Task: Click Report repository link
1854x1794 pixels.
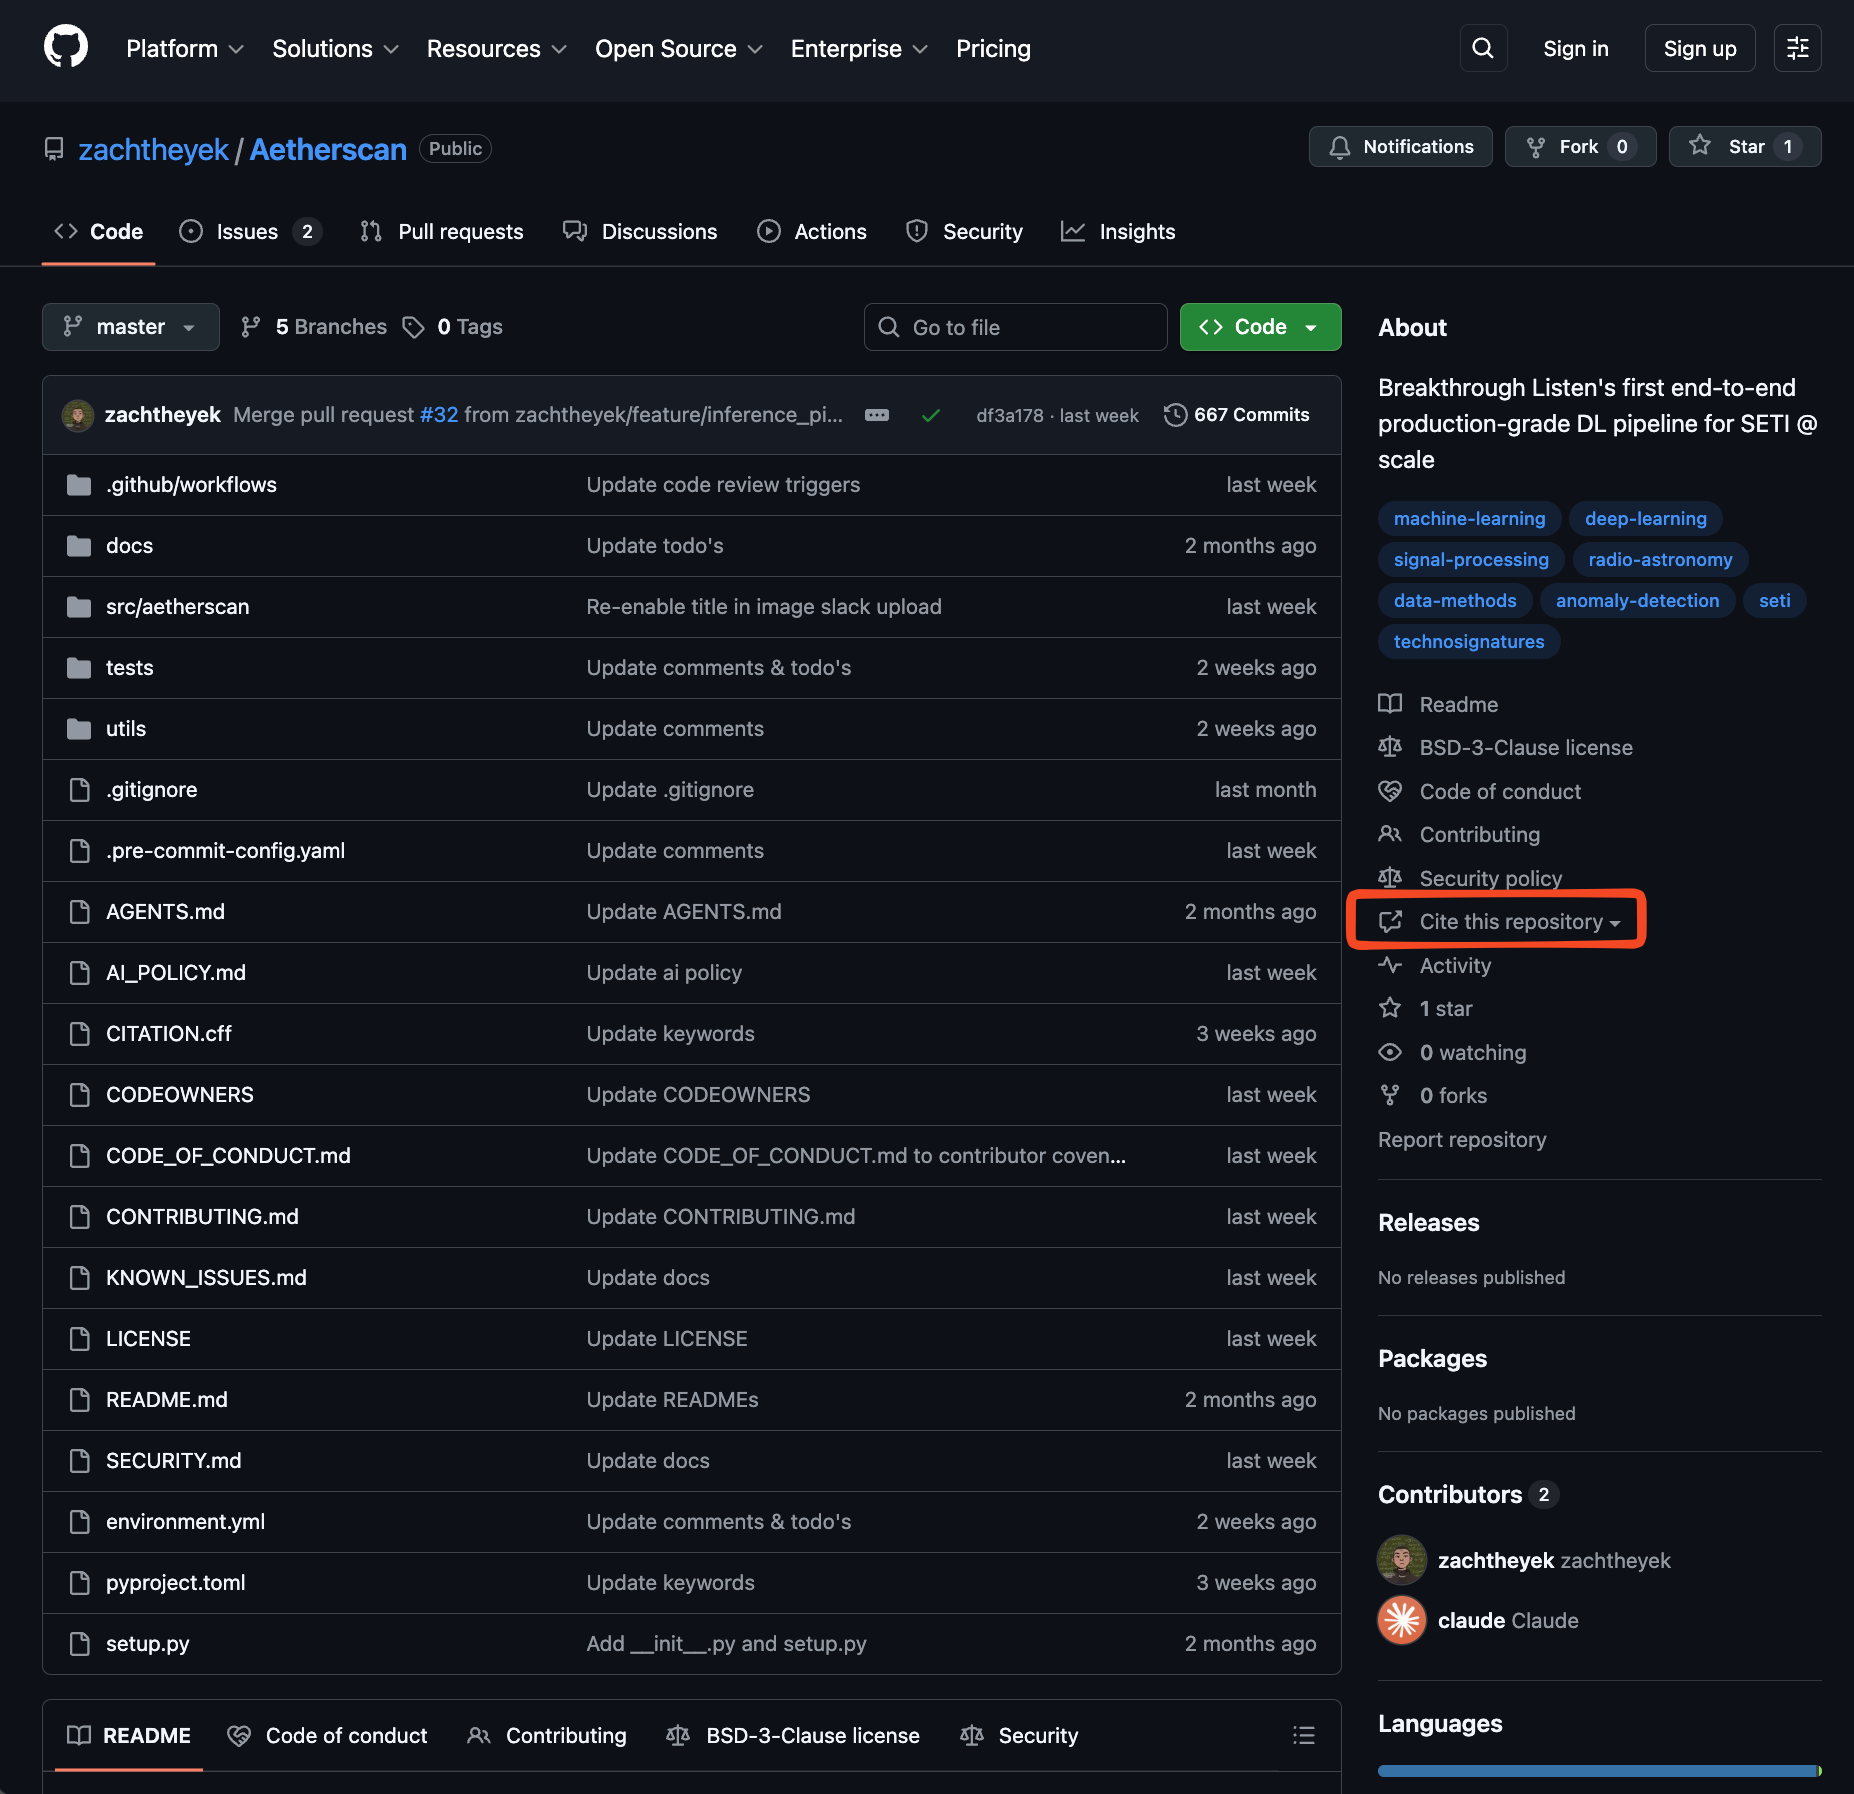Action: tap(1462, 1139)
